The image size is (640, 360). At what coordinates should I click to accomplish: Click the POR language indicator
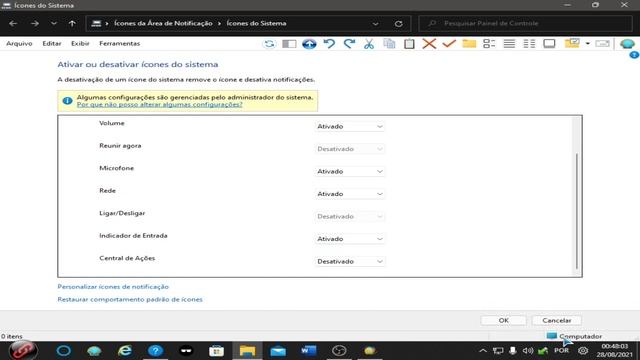[562, 351]
